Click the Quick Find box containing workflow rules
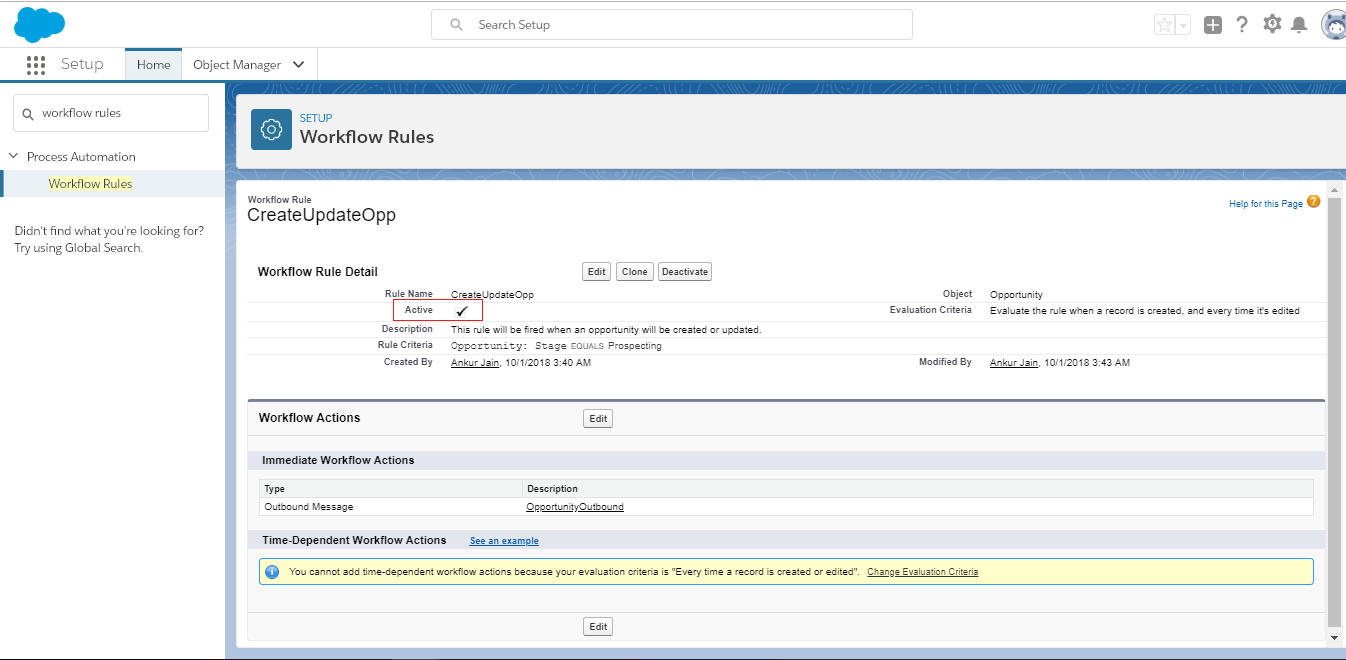The width and height of the screenshot is (1346, 660). (x=111, y=113)
